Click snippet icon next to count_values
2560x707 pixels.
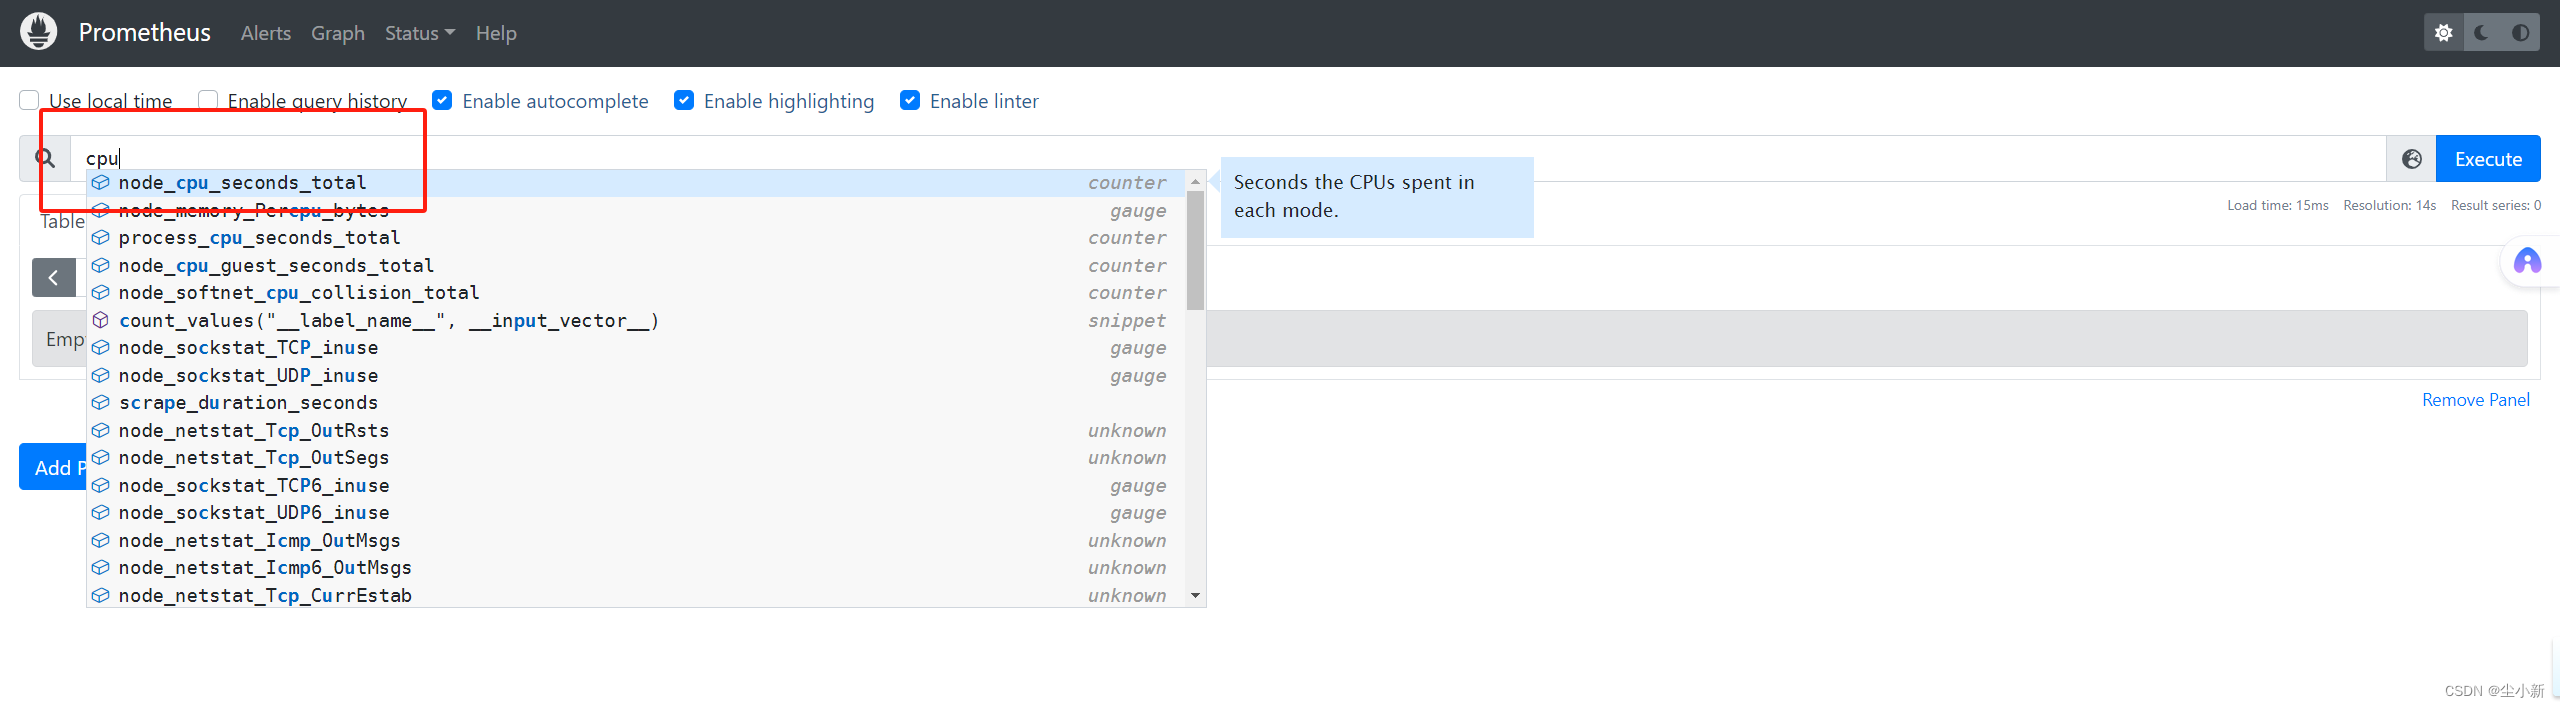[101, 321]
